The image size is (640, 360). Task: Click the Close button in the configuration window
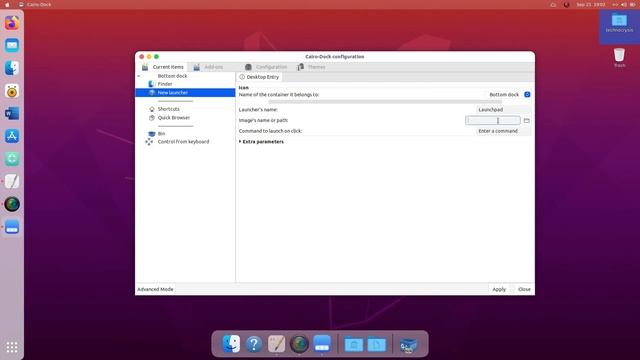click(x=524, y=289)
